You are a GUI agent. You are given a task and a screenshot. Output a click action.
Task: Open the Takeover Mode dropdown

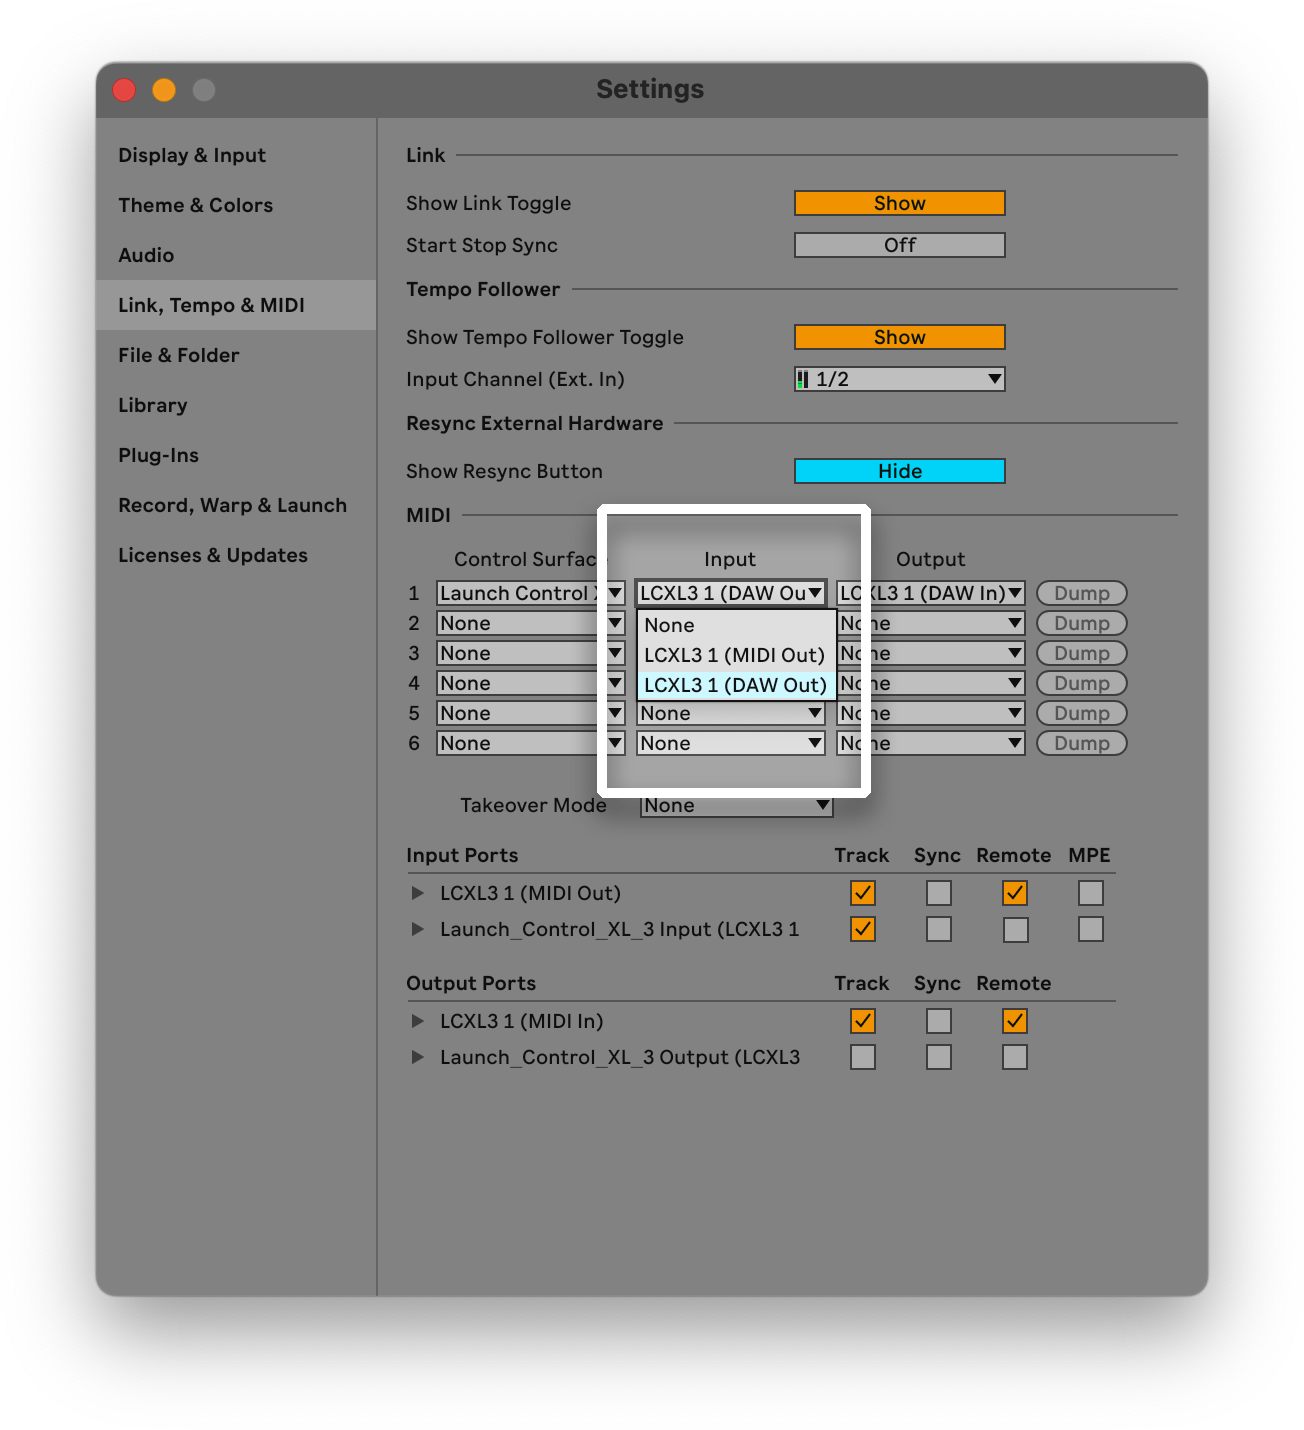pyautogui.click(x=736, y=806)
